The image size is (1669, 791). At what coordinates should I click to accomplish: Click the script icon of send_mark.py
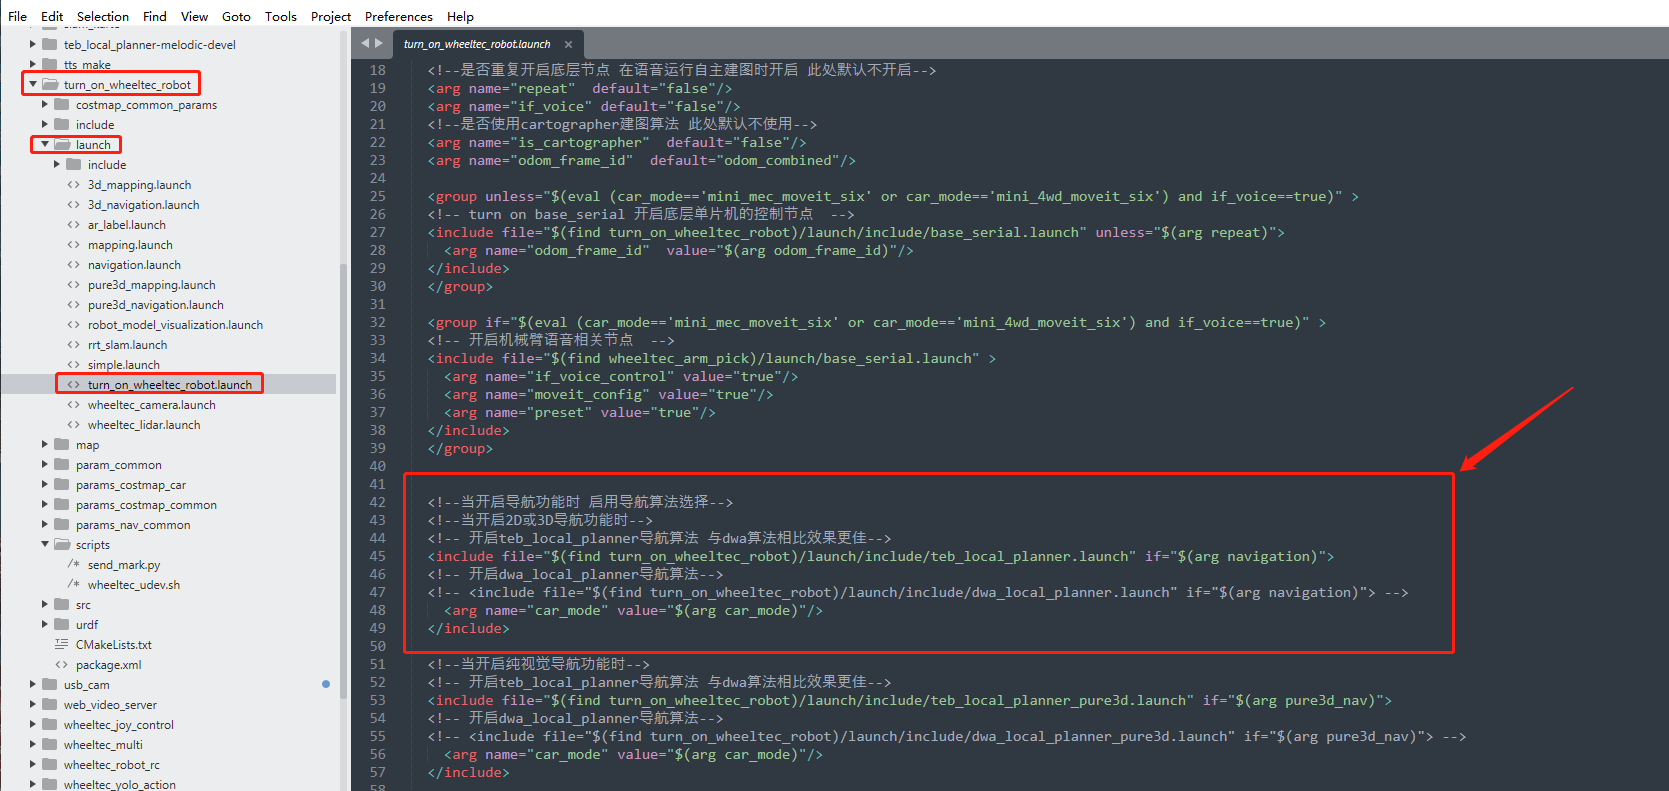(74, 565)
